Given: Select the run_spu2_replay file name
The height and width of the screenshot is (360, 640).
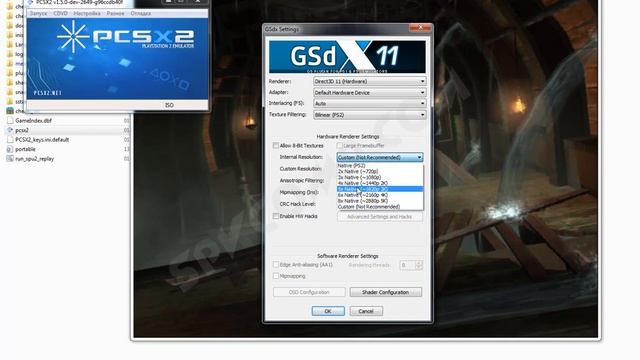Looking at the screenshot, I should [x=35, y=159].
